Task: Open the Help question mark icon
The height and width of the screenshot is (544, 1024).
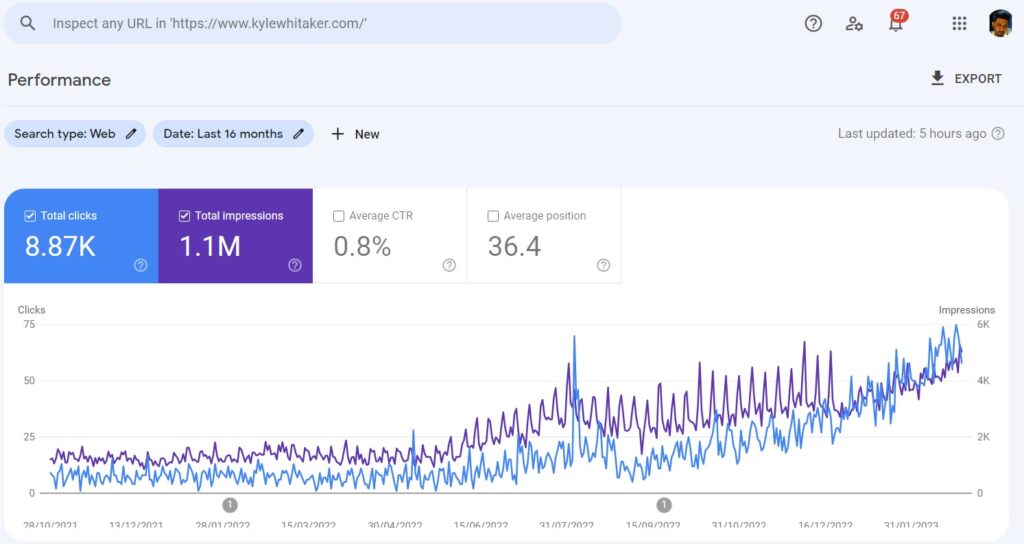Action: pyautogui.click(x=813, y=23)
